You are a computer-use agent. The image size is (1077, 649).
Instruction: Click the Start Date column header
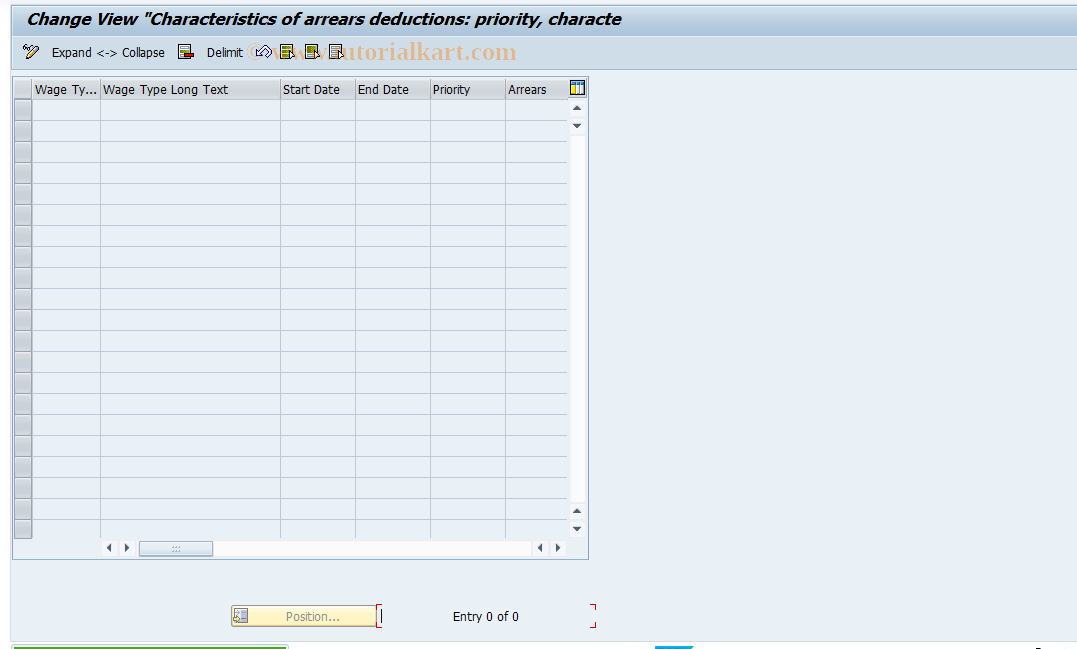click(x=318, y=89)
